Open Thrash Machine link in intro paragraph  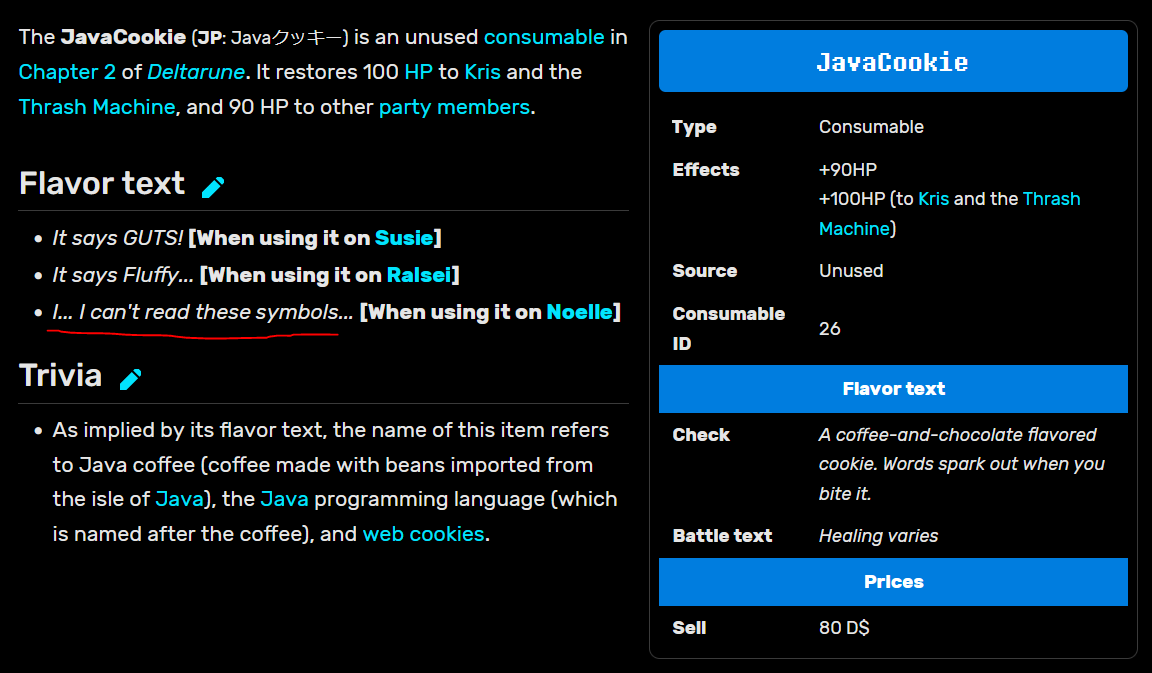97,107
